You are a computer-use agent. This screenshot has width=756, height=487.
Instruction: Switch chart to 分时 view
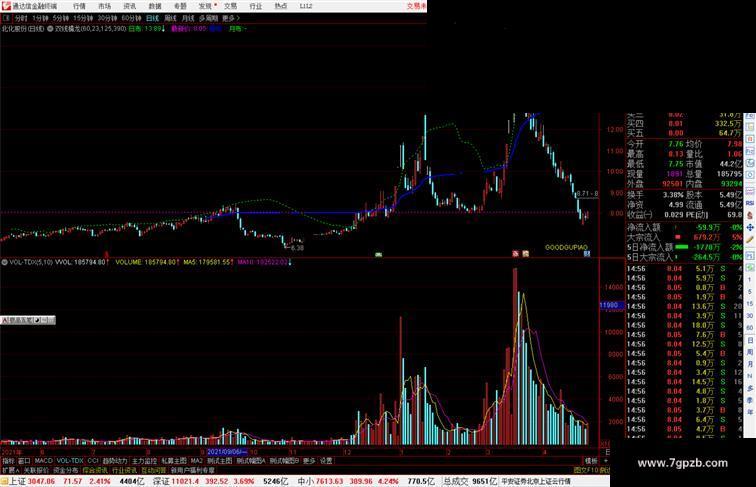pyautogui.click(x=21, y=18)
